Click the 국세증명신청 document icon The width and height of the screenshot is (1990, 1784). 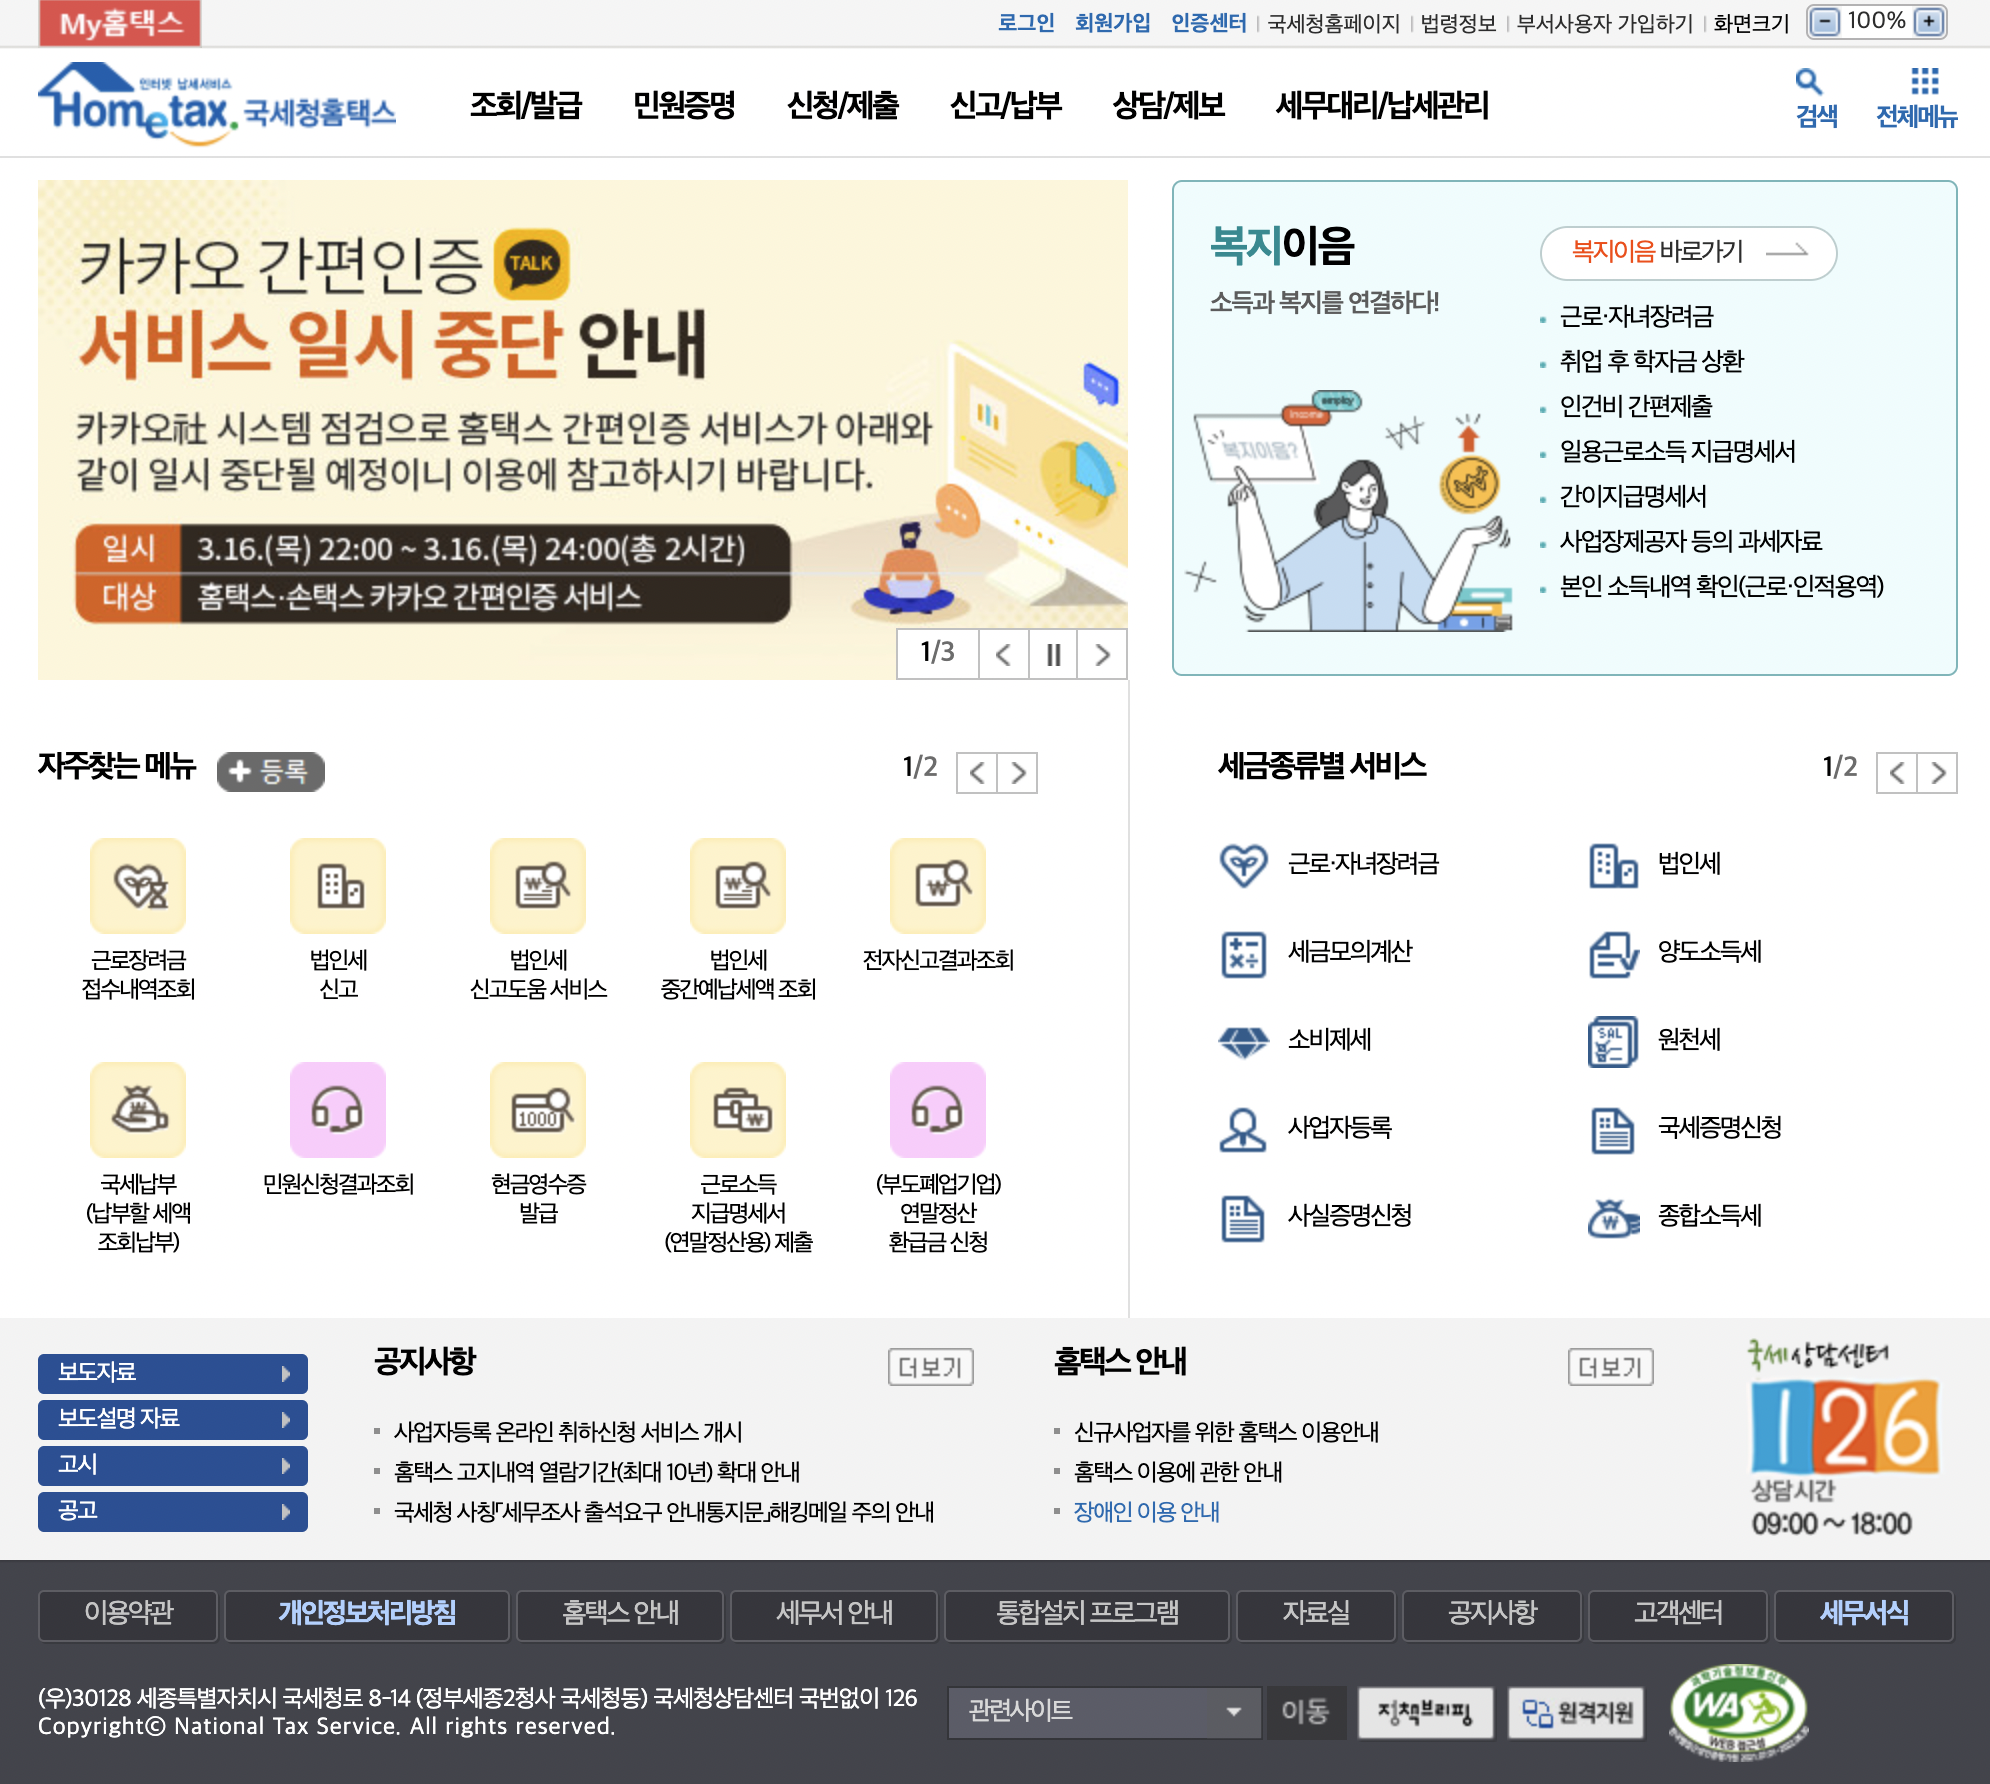[x=1613, y=1130]
